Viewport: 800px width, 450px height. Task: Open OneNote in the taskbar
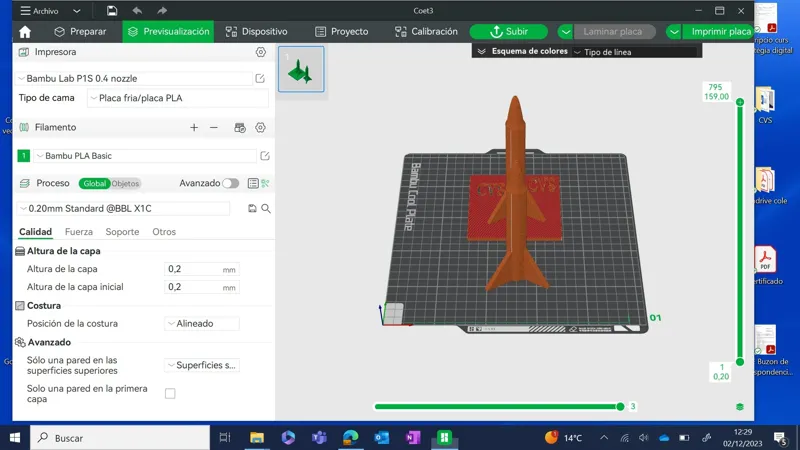tap(413, 437)
